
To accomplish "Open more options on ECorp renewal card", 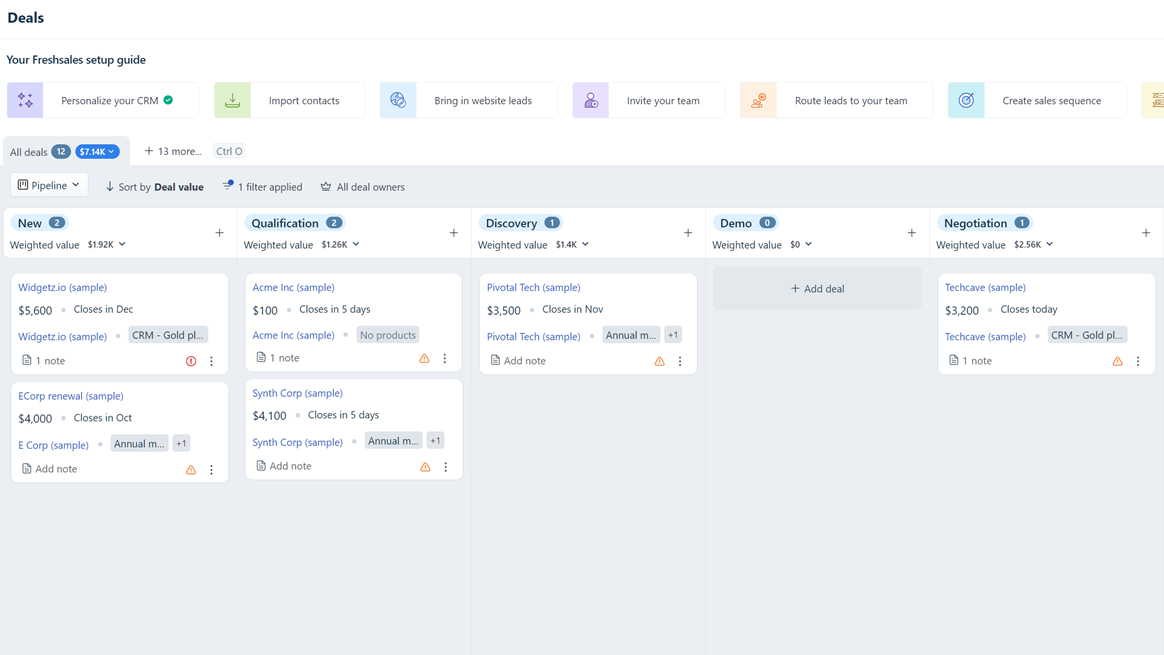I will (212, 470).
